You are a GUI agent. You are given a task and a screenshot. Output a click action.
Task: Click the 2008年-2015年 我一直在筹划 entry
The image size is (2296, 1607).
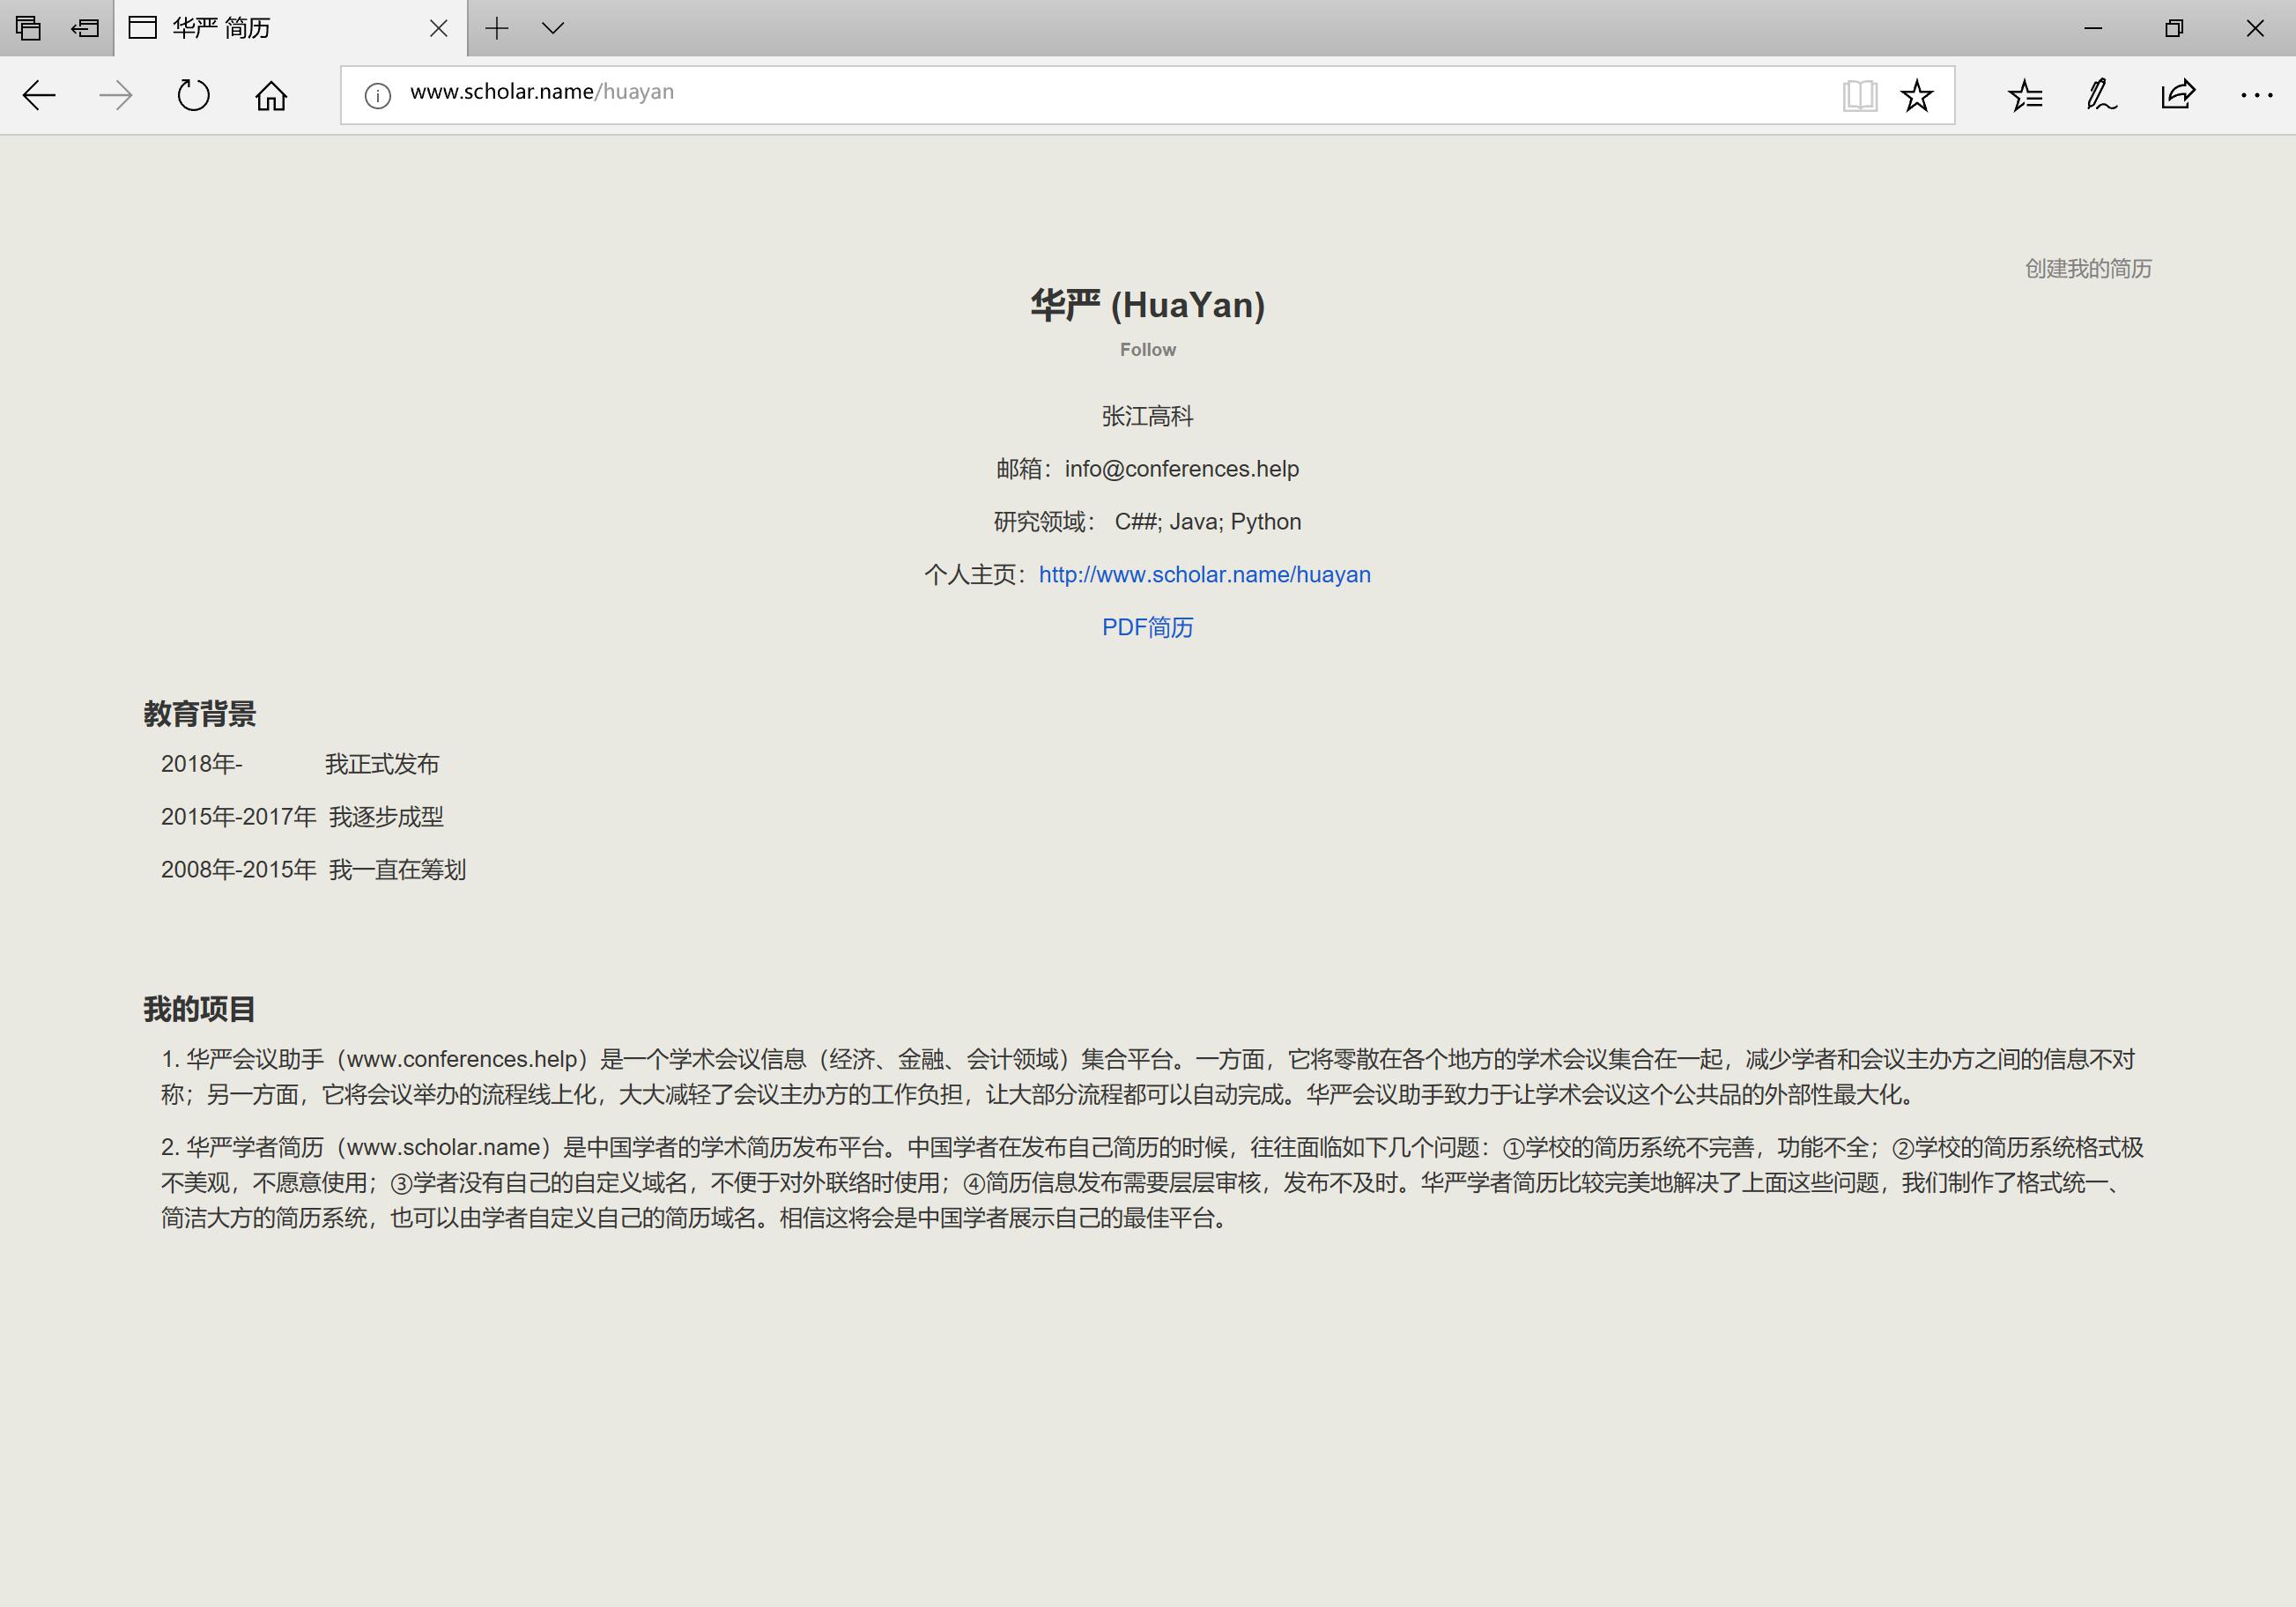(313, 870)
